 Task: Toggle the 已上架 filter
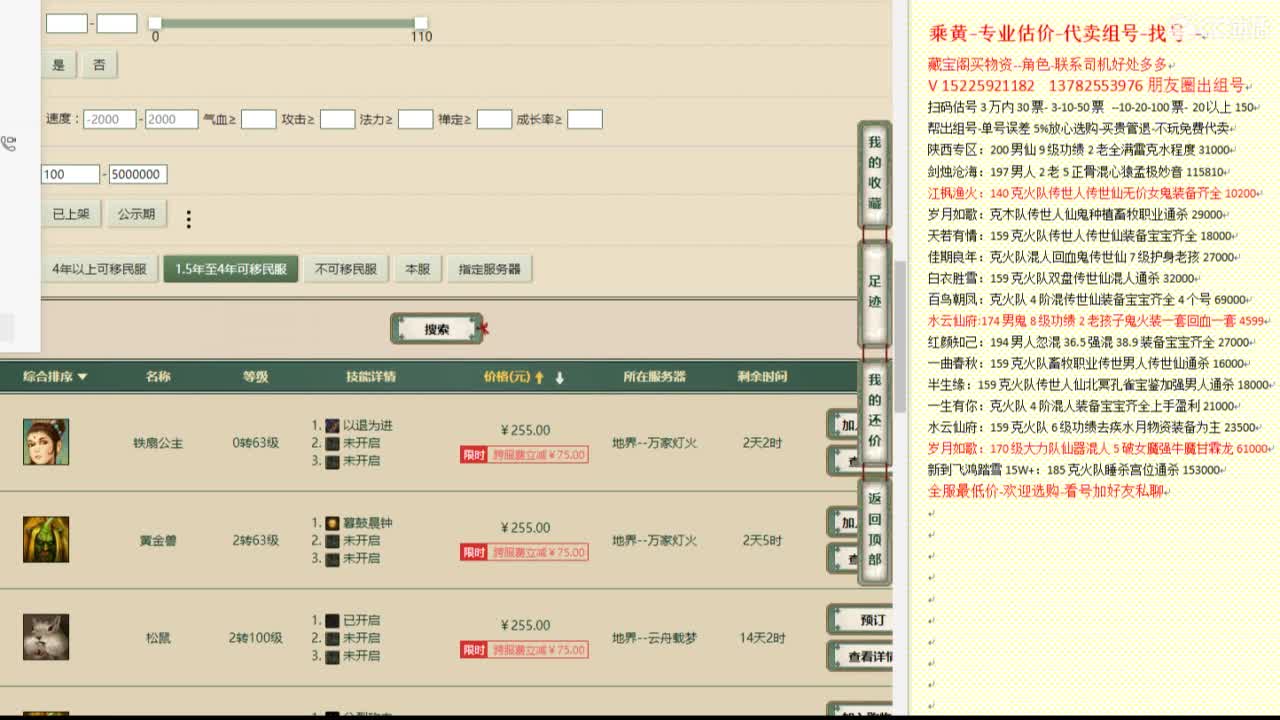pyautogui.click(x=71, y=214)
